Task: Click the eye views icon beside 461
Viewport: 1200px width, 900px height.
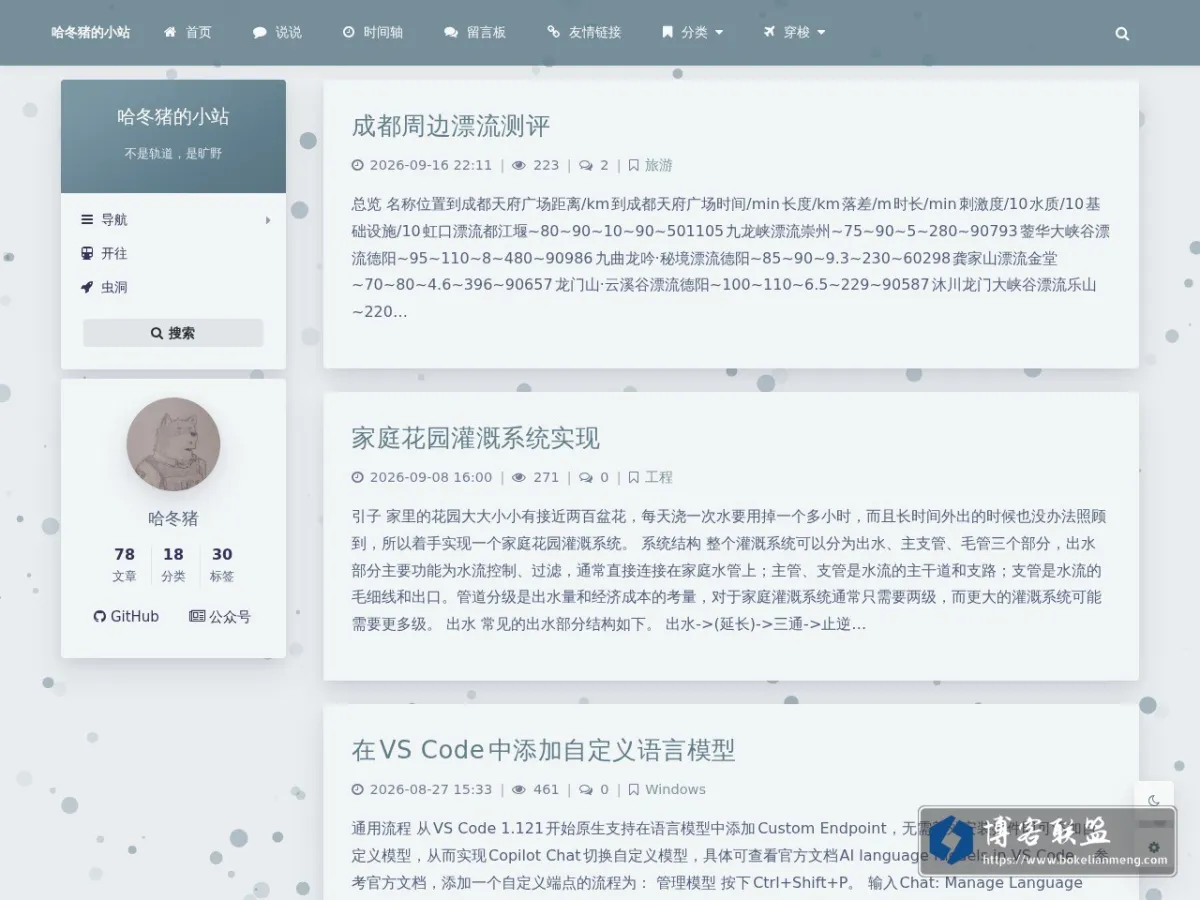Action: click(x=519, y=789)
